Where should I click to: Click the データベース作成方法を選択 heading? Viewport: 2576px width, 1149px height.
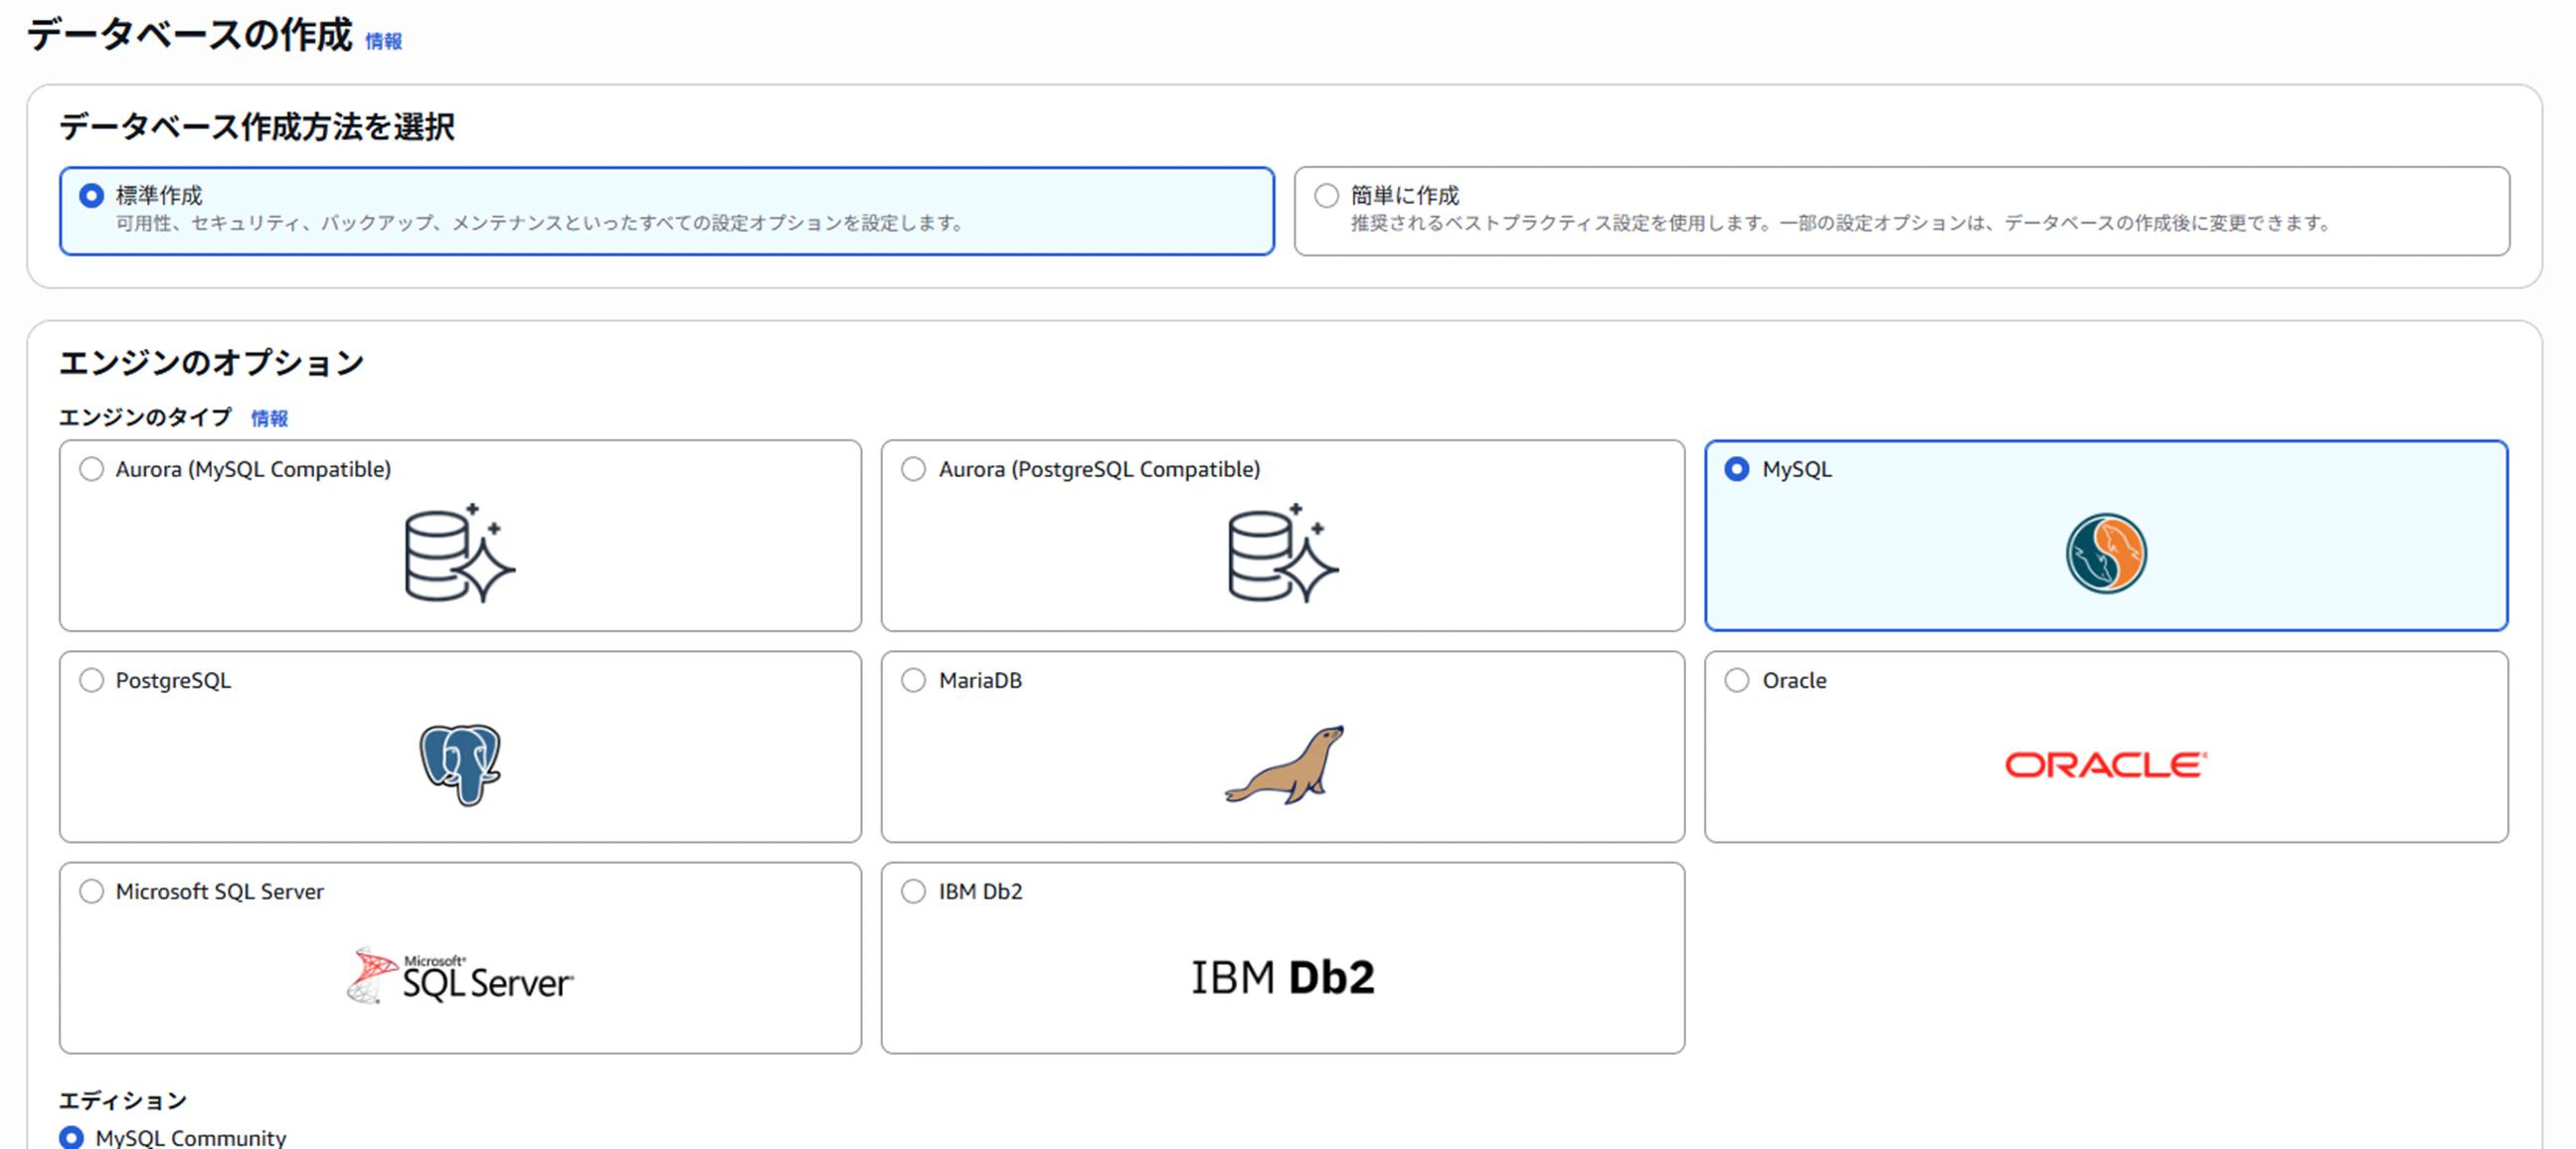tap(257, 127)
